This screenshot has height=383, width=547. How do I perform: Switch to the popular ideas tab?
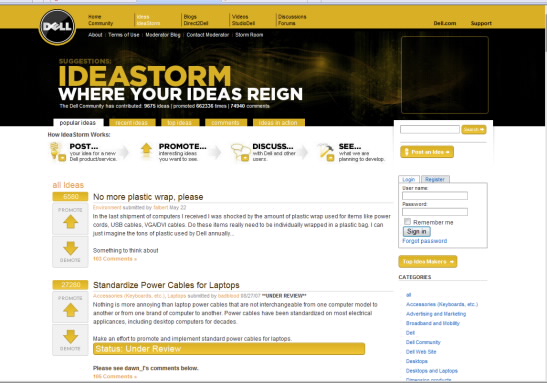click(x=78, y=123)
